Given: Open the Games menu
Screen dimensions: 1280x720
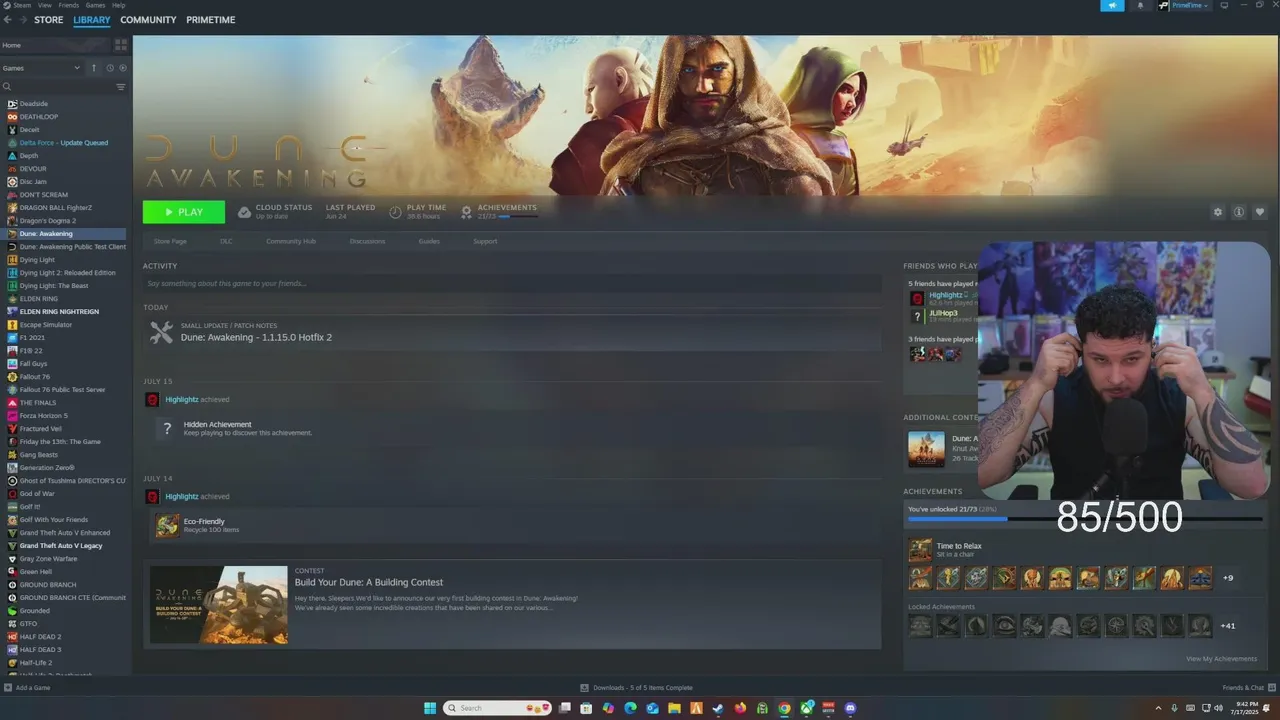Looking at the screenshot, I should click(x=96, y=5).
